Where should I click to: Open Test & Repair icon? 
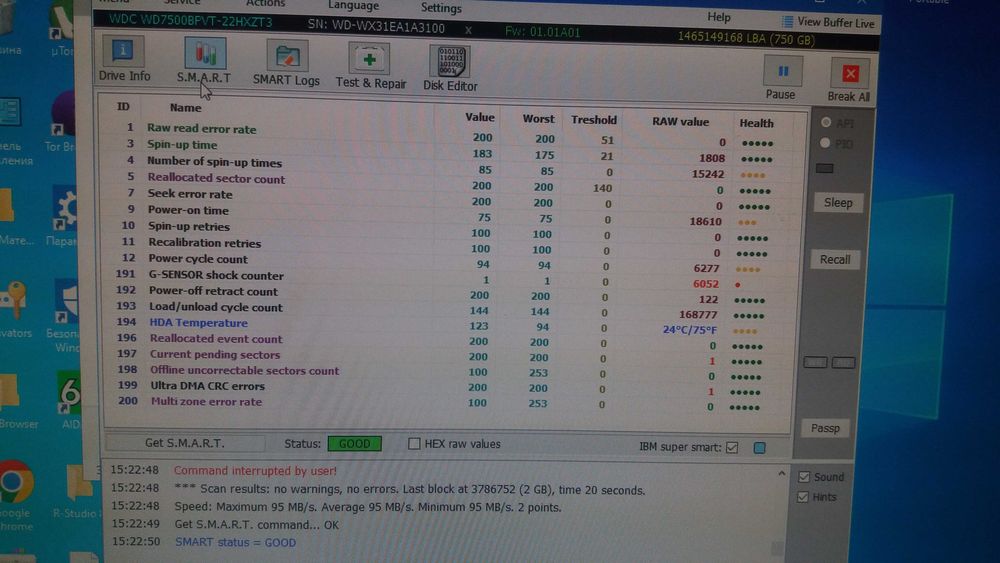click(x=369, y=59)
